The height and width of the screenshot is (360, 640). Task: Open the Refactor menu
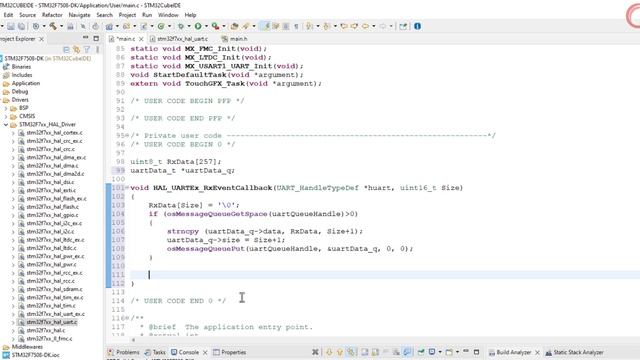click(52, 15)
